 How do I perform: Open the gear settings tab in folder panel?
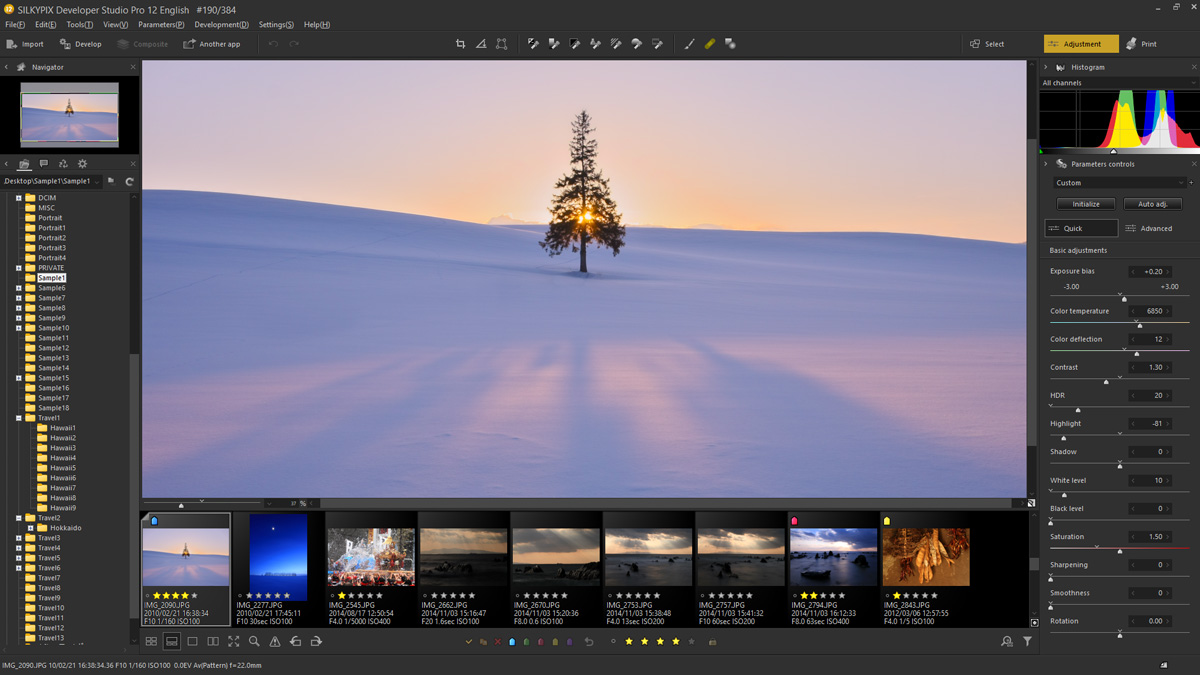pos(82,164)
